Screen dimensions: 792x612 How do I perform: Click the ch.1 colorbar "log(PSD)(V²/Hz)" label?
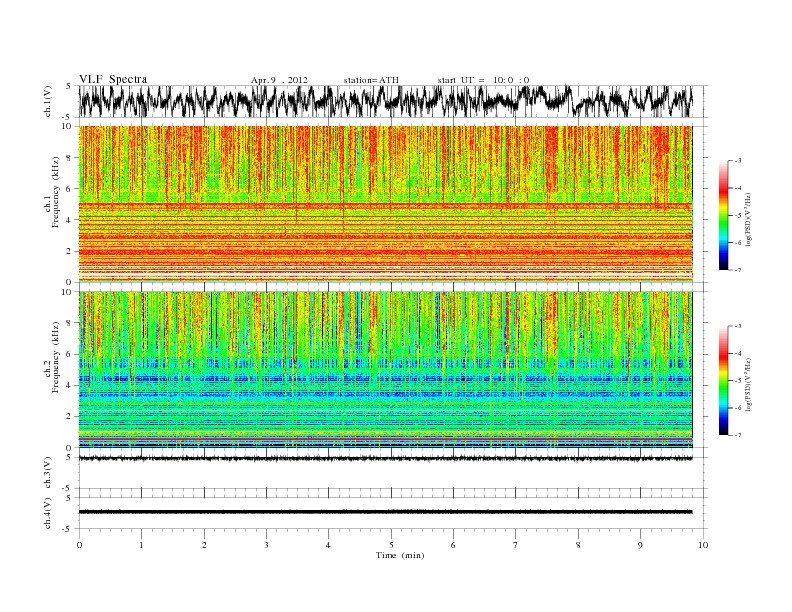click(x=748, y=220)
